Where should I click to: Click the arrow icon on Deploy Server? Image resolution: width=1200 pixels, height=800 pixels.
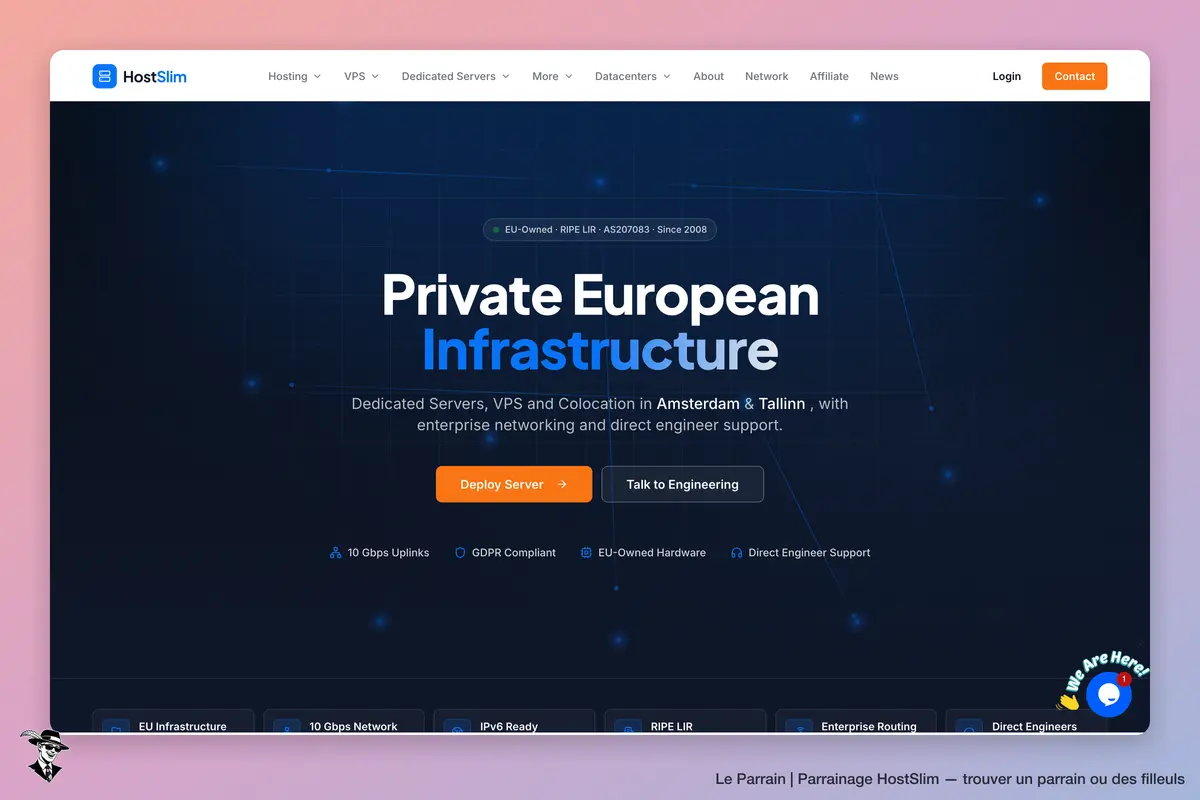(x=562, y=484)
